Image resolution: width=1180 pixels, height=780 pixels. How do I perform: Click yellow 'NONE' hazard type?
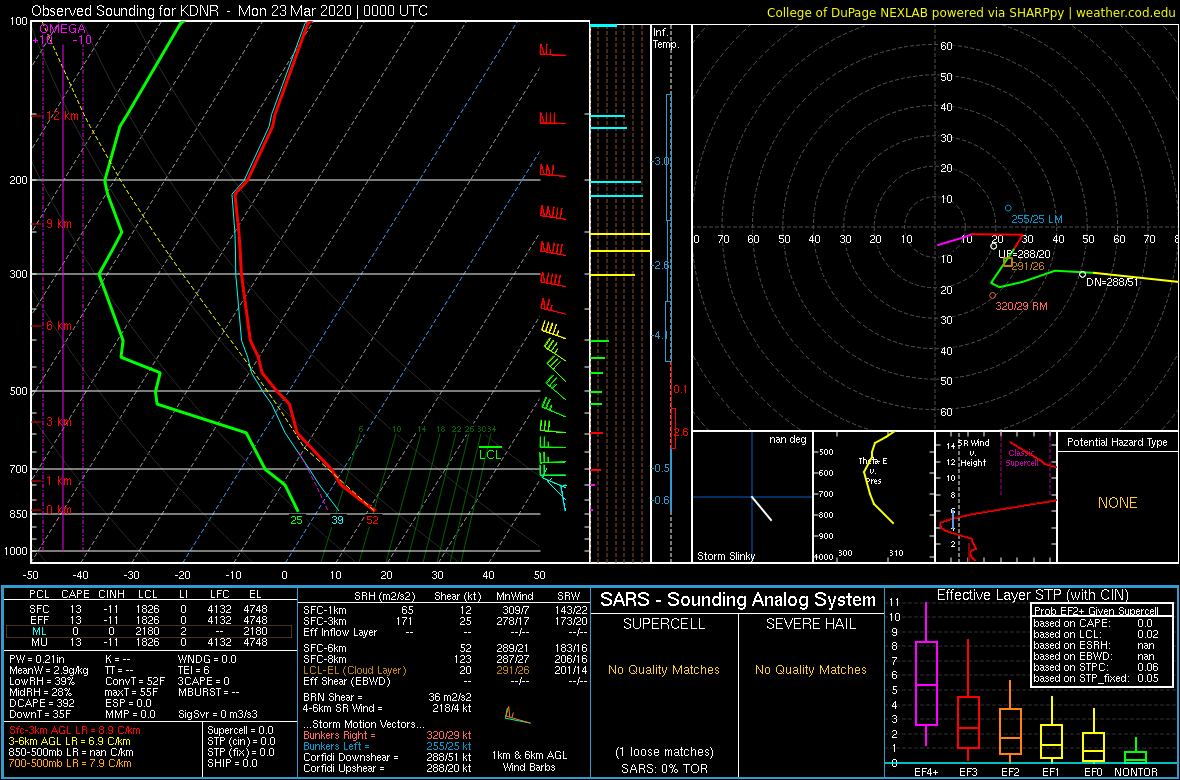click(x=1117, y=503)
